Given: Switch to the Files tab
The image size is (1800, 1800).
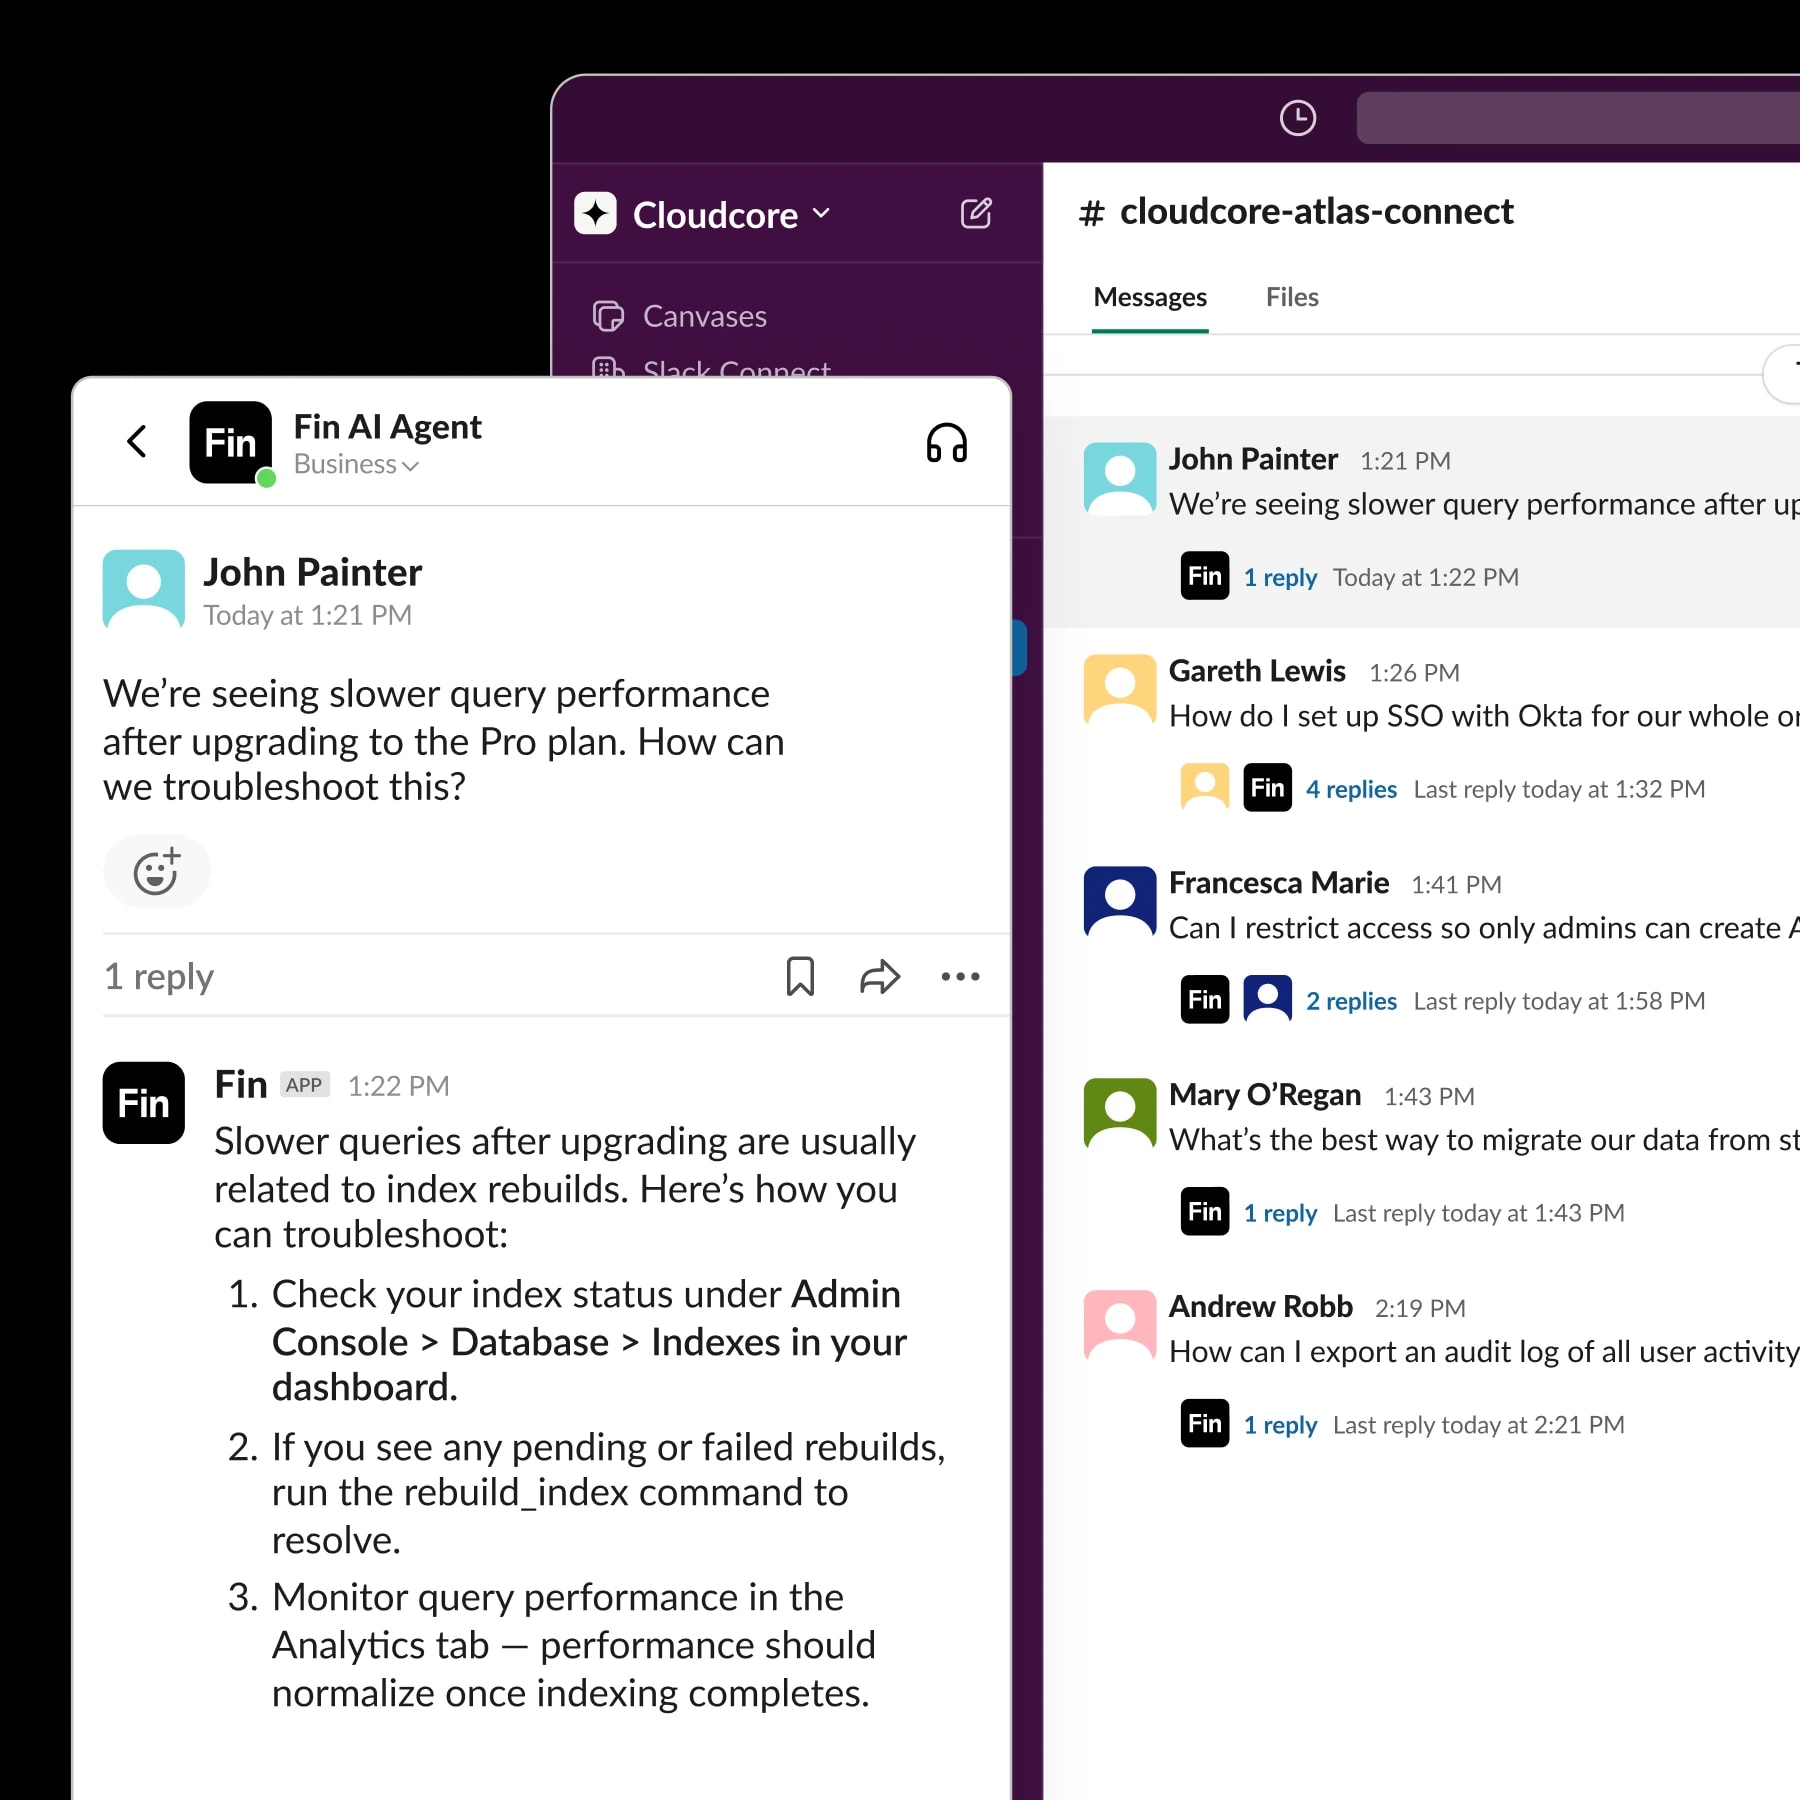Looking at the screenshot, I should pos(1292,297).
